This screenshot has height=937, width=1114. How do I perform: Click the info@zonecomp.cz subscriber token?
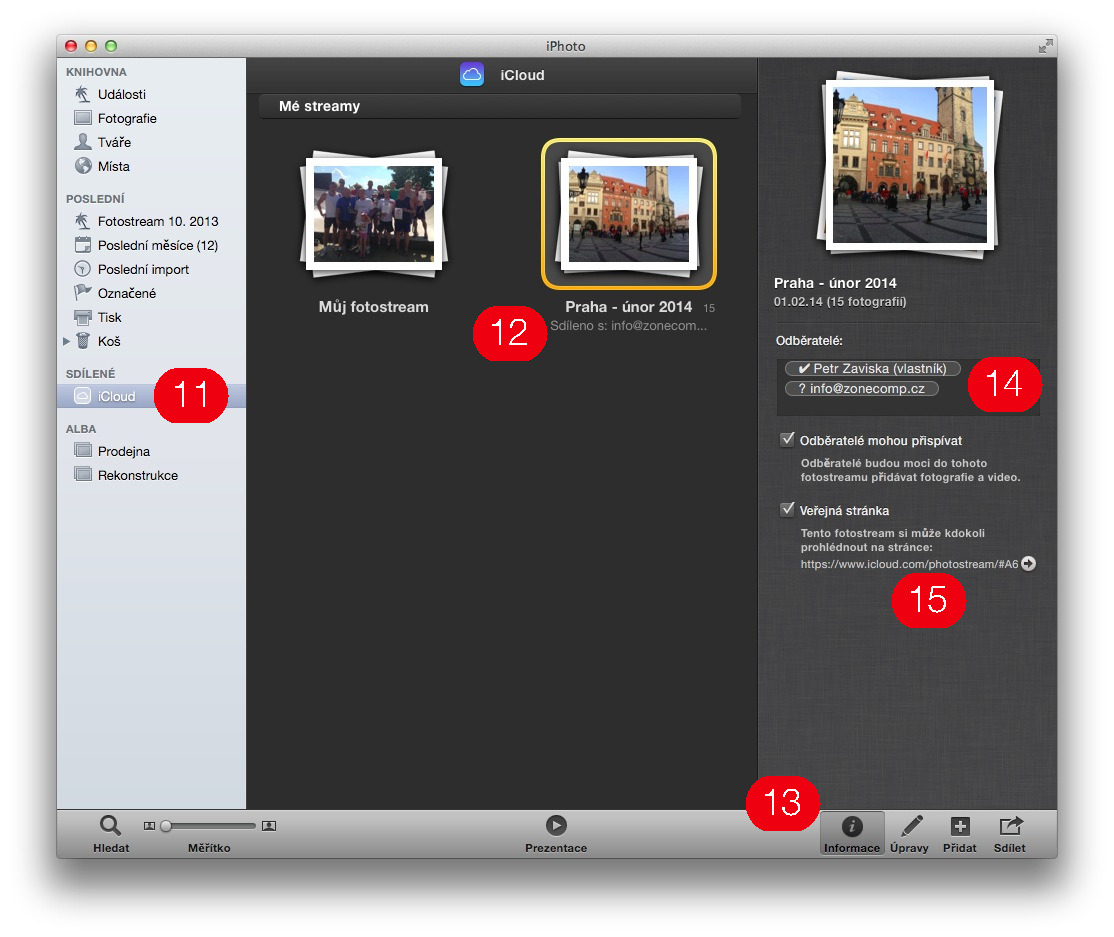pyautogui.click(x=861, y=388)
